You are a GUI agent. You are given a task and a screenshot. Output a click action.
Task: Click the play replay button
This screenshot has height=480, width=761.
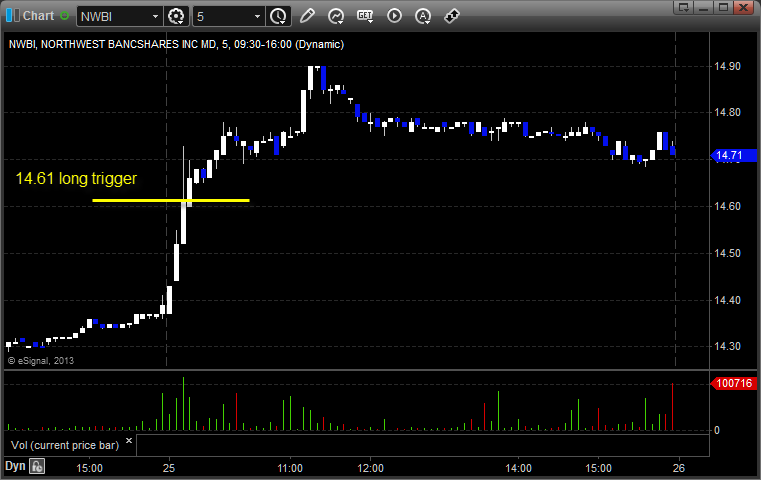point(394,16)
